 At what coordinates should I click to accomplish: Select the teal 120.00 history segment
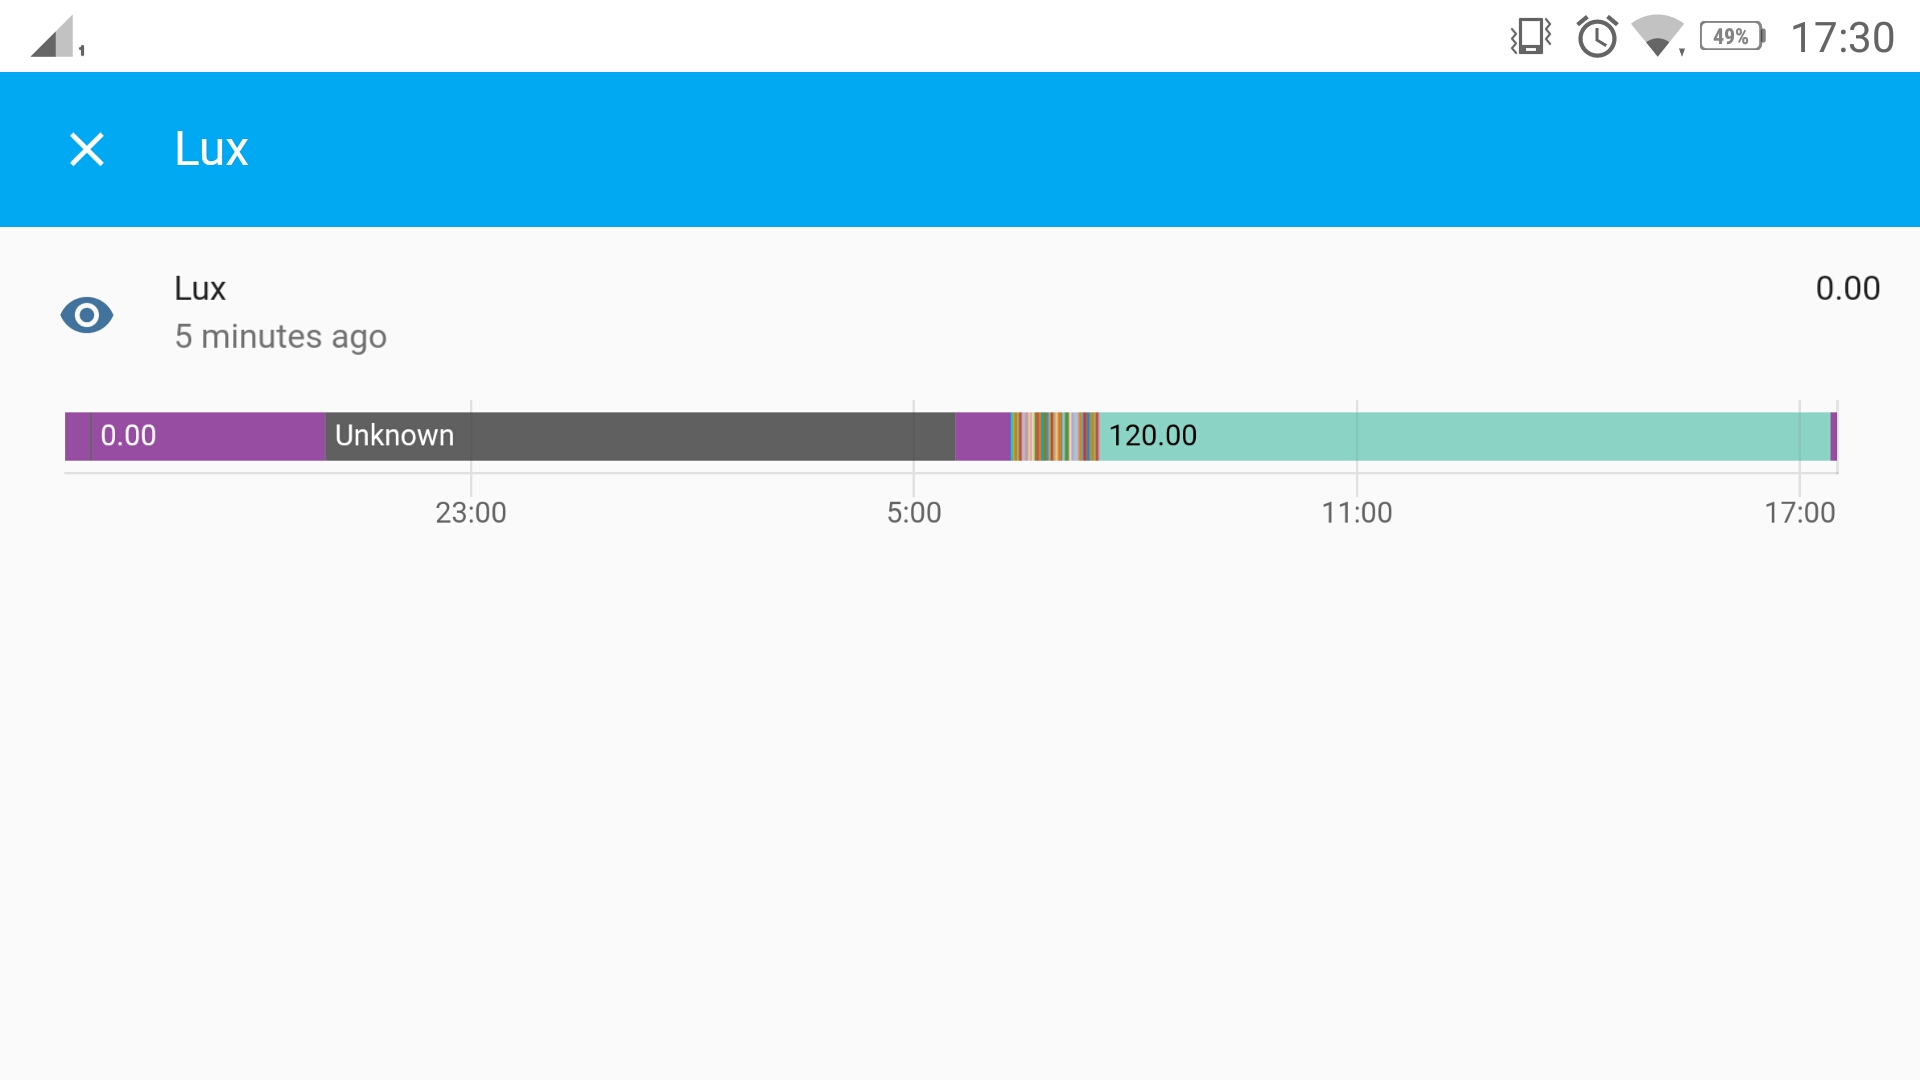[x=1465, y=436]
